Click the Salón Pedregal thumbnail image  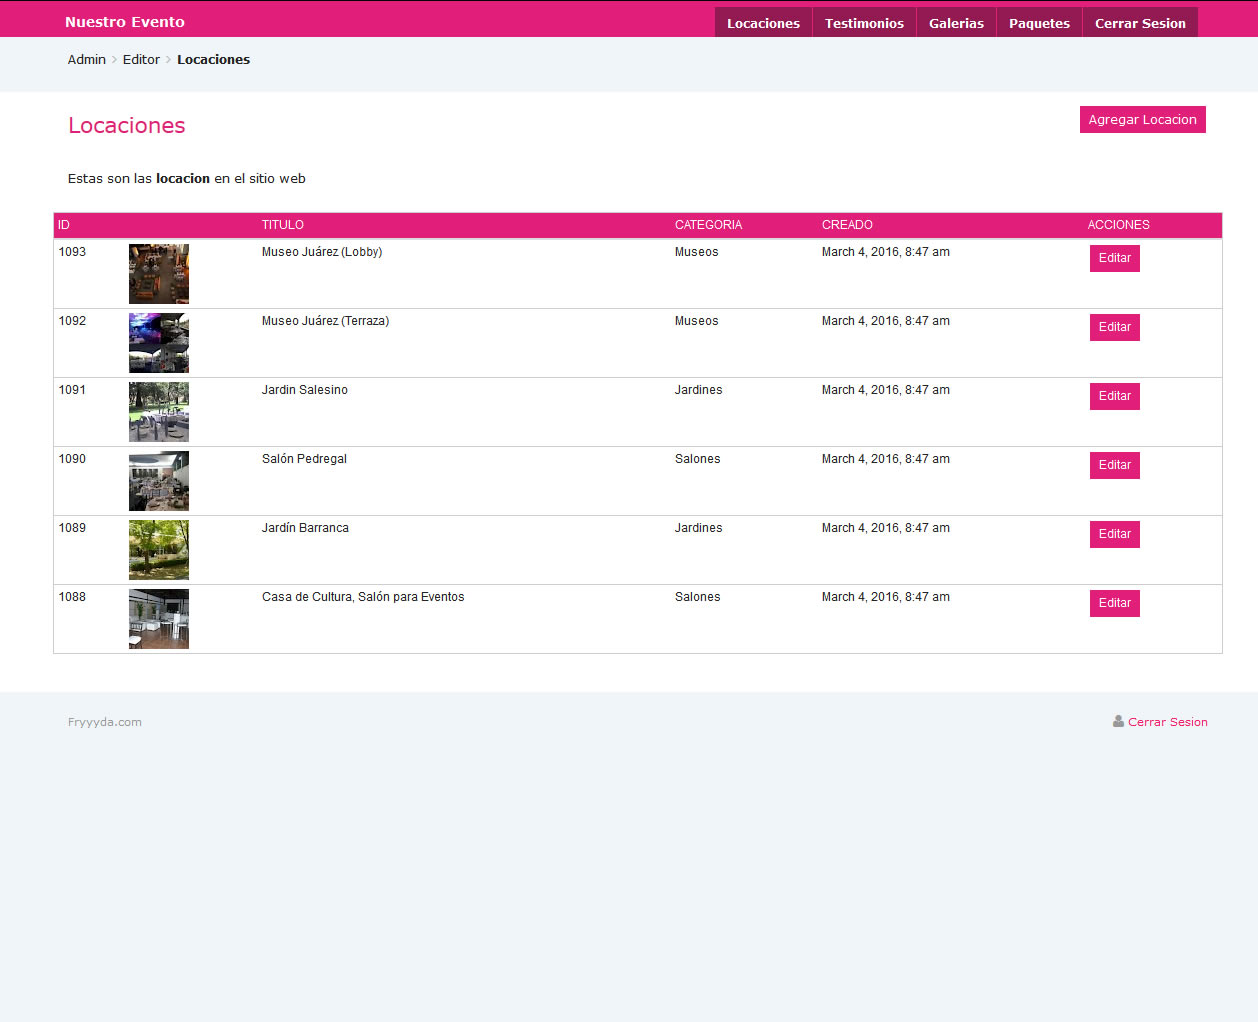(158, 481)
